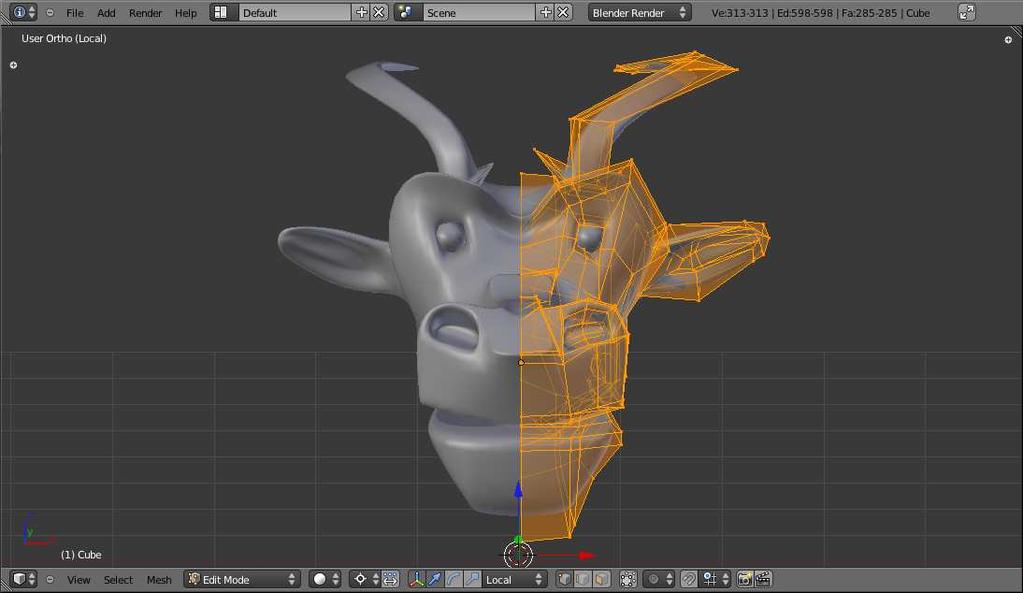Image resolution: width=1023 pixels, height=593 pixels.
Task: Open the Mesh menu in 3D header
Action: tap(159, 579)
